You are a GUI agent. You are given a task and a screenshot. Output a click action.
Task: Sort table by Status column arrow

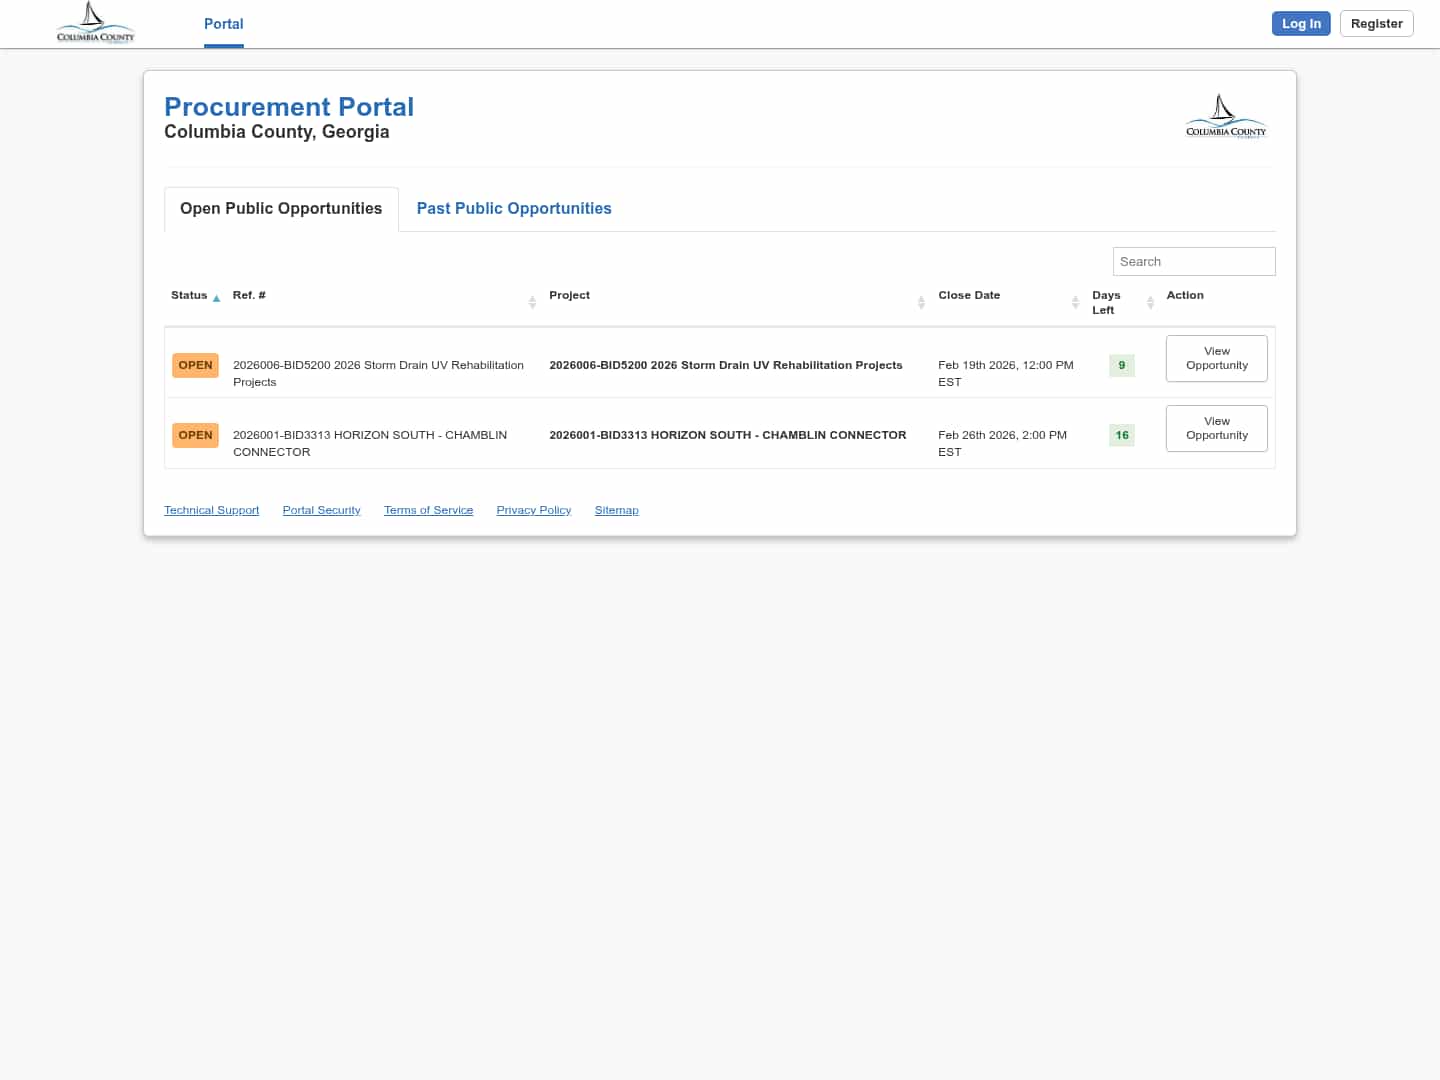216,298
